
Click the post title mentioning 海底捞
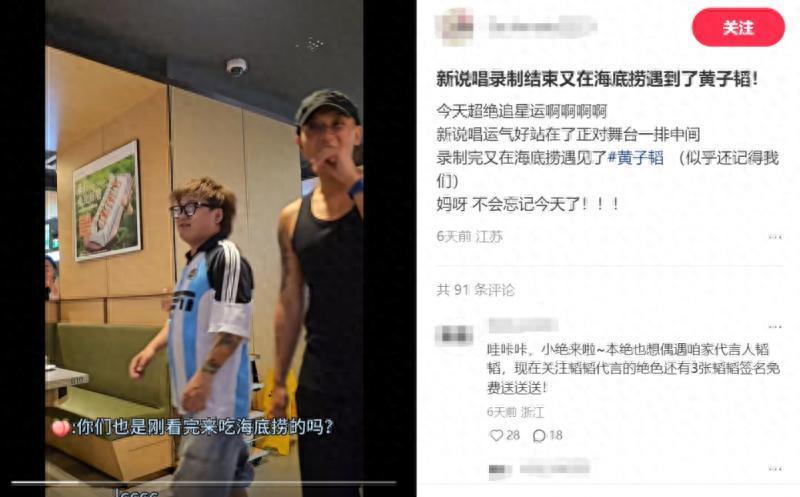coord(597,79)
